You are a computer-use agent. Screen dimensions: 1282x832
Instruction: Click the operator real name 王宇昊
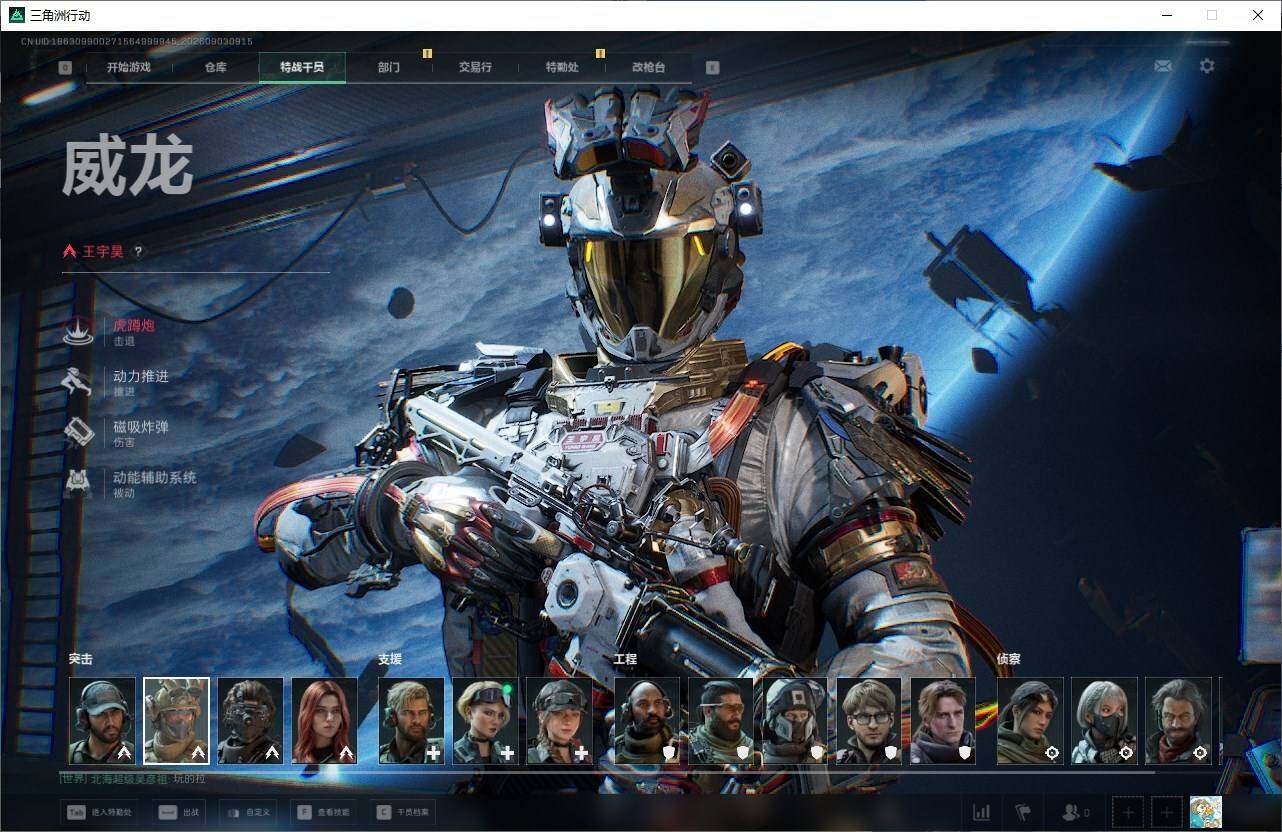click(x=103, y=252)
